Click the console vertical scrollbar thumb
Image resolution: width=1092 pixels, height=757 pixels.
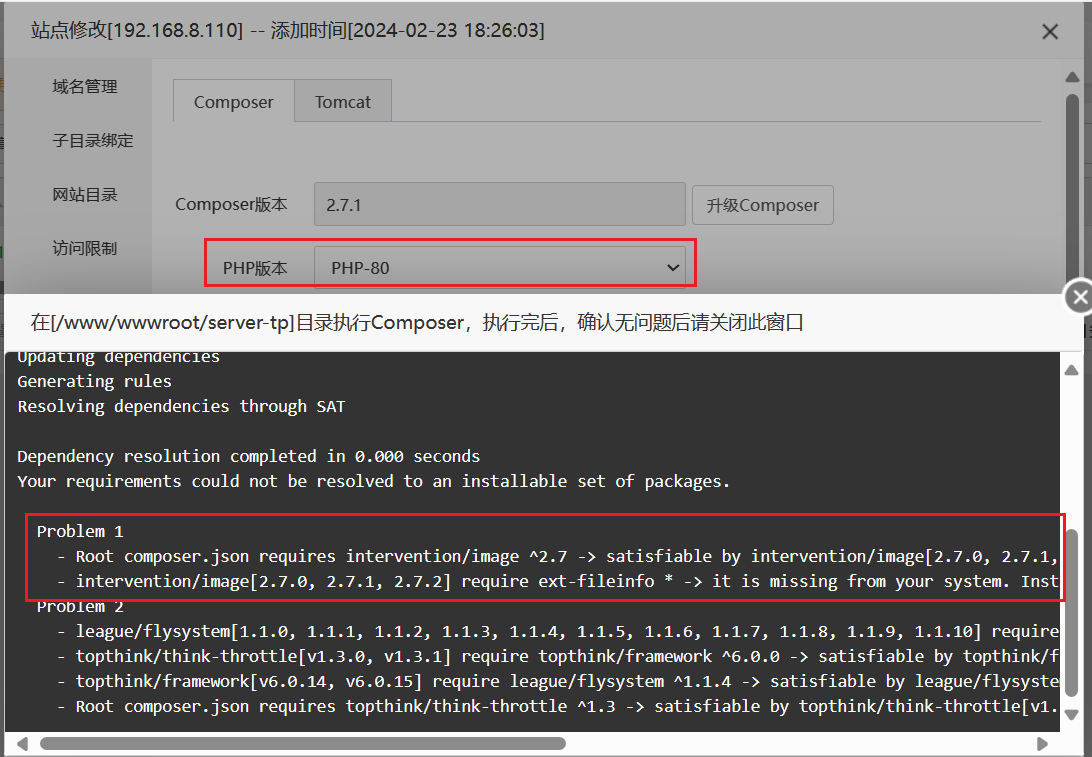[x=1072, y=613]
